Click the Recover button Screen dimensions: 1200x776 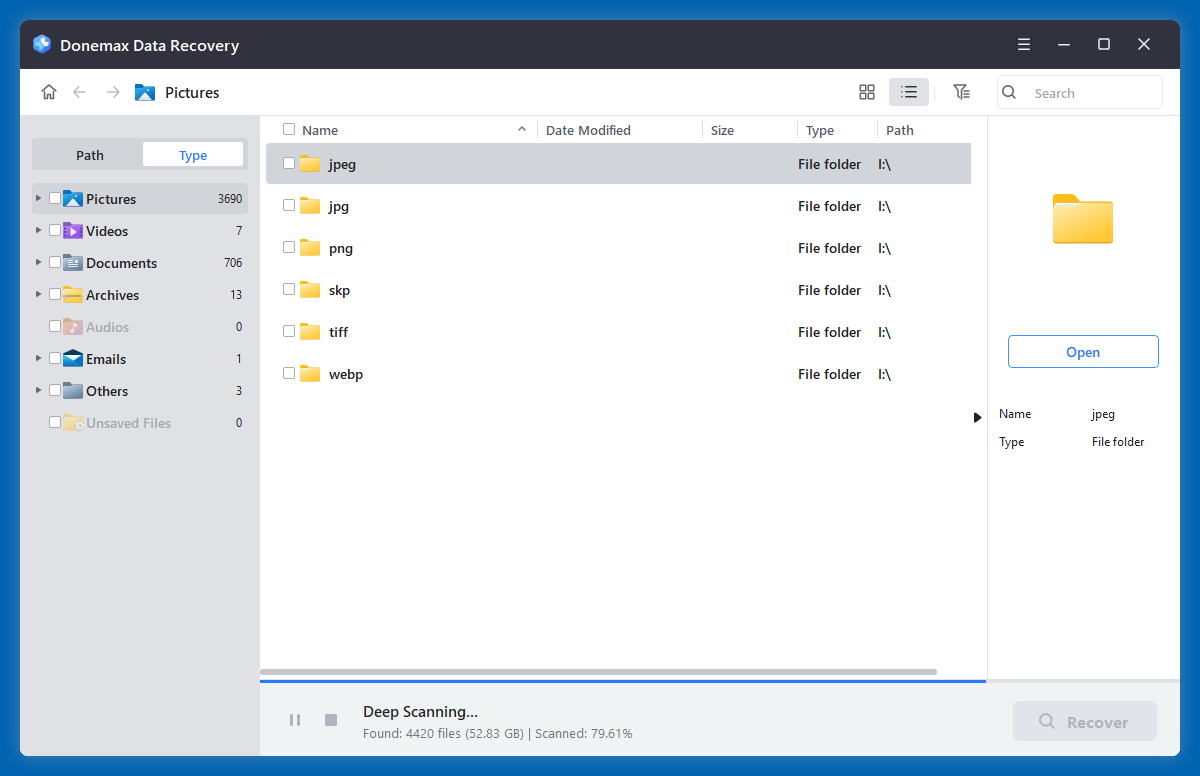point(1084,721)
